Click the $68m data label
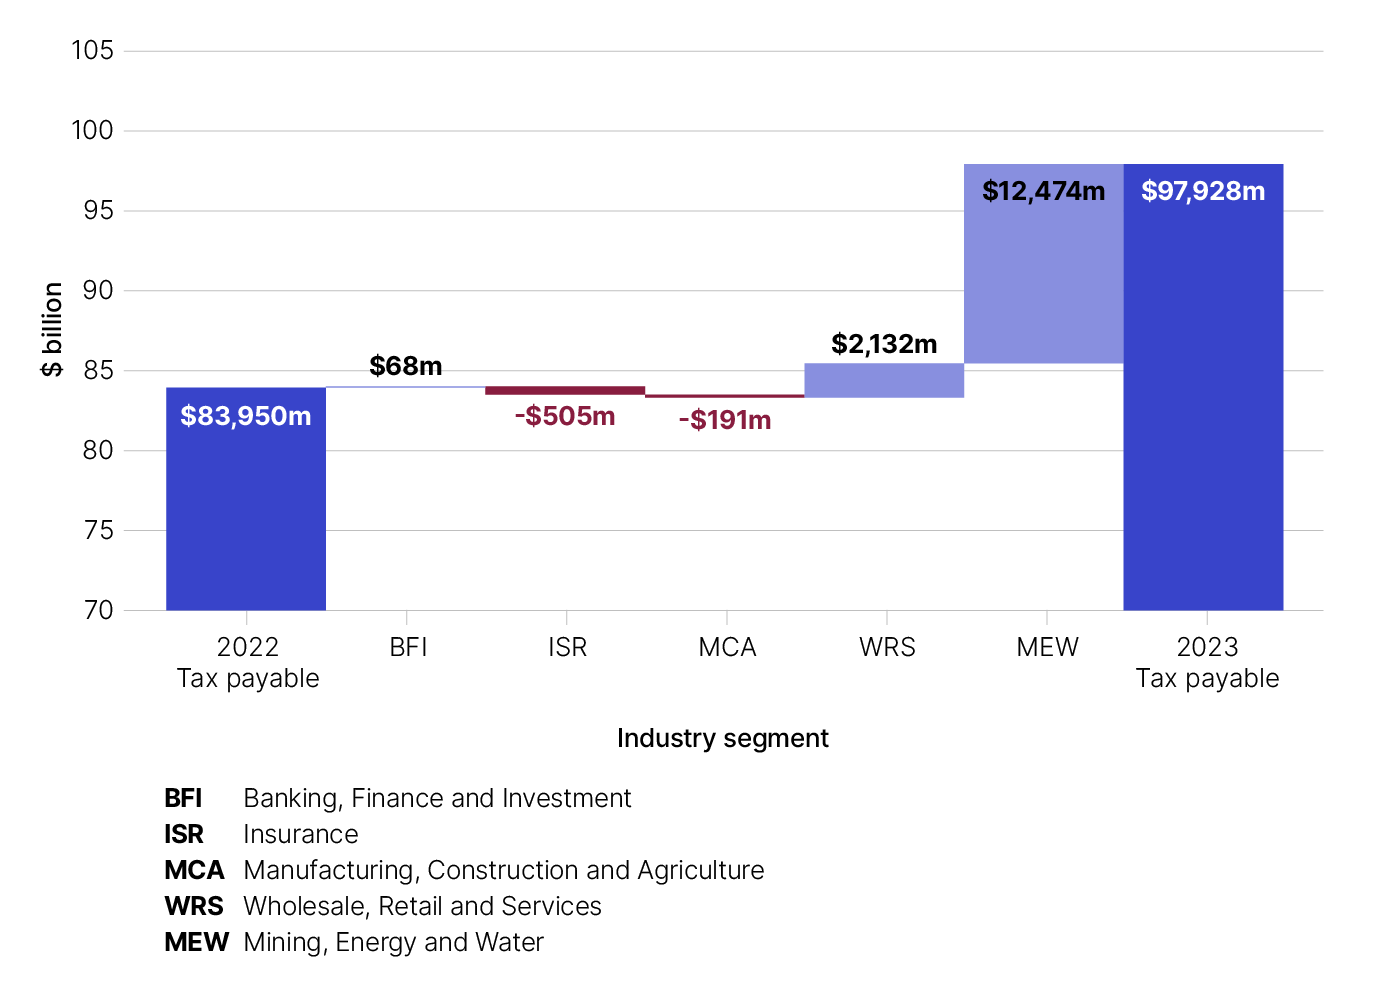1378x990 pixels. (x=406, y=366)
